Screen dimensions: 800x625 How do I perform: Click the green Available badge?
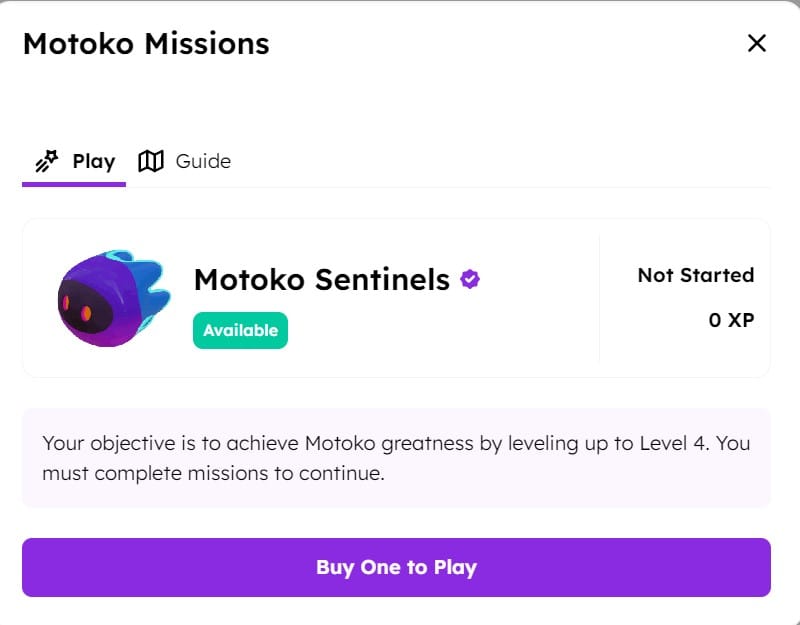(x=240, y=331)
